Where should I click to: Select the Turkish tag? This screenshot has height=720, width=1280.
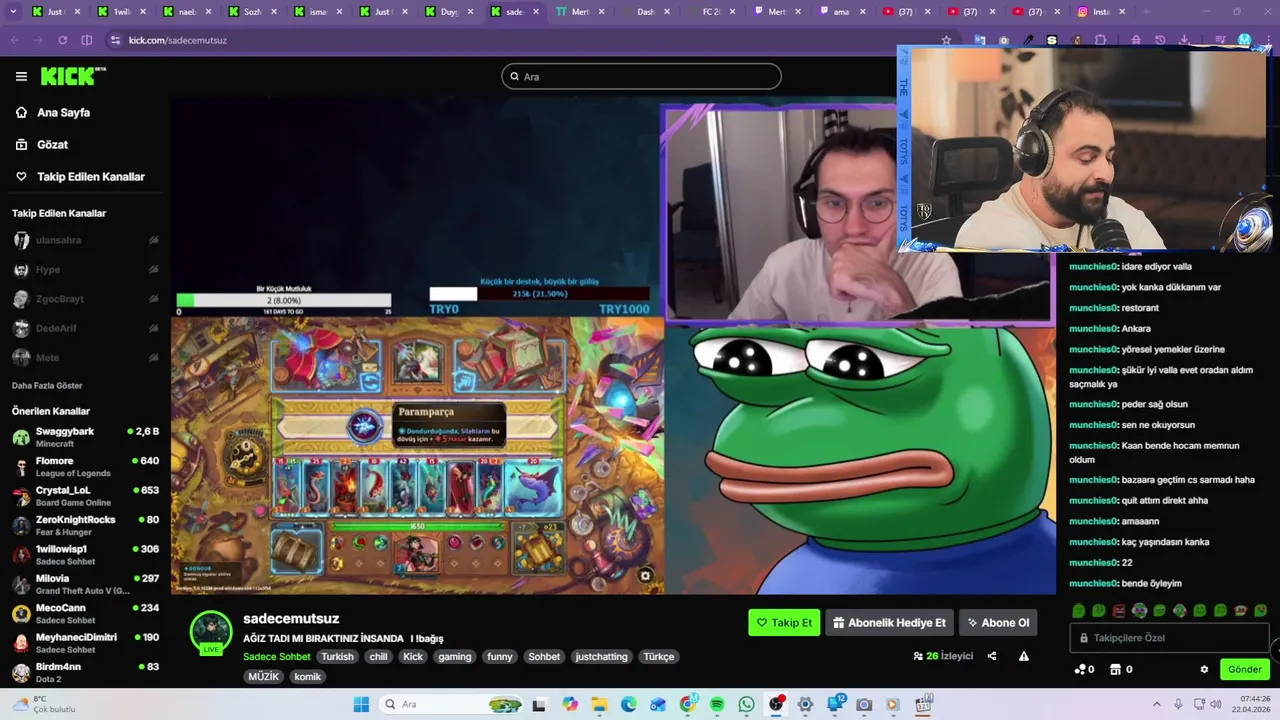(x=337, y=657)
